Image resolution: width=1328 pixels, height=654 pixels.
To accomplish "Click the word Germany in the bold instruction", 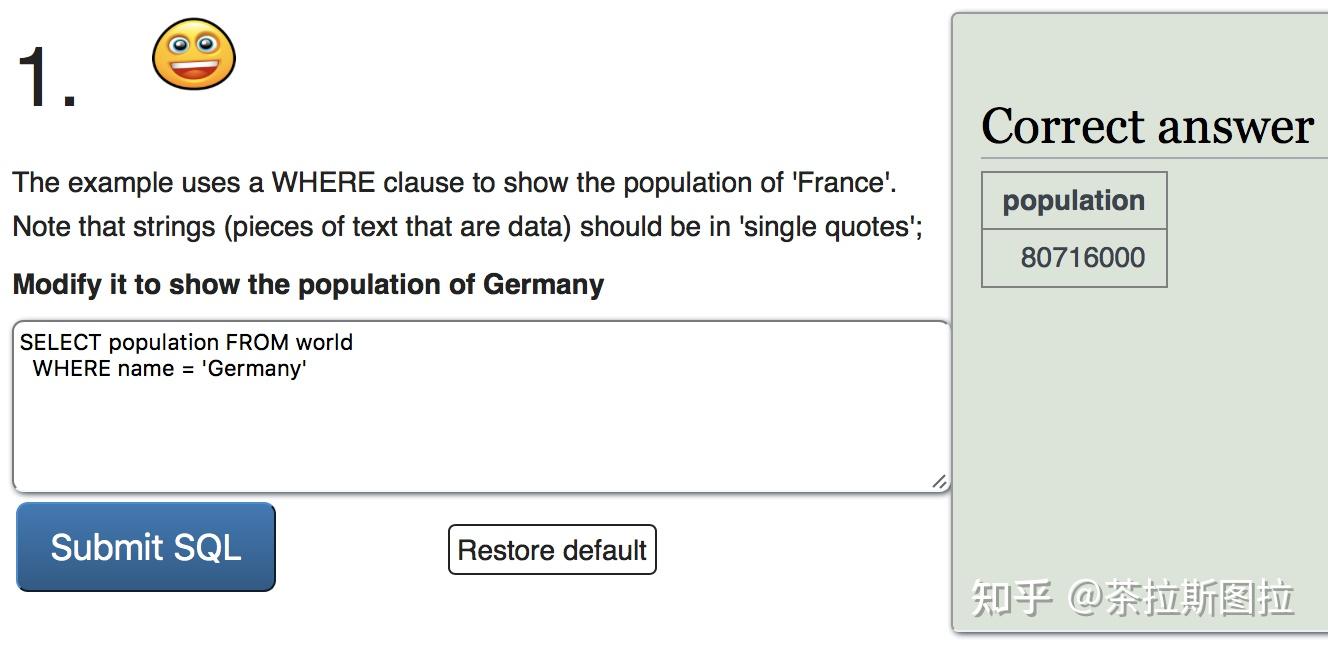I will [543, 285].
